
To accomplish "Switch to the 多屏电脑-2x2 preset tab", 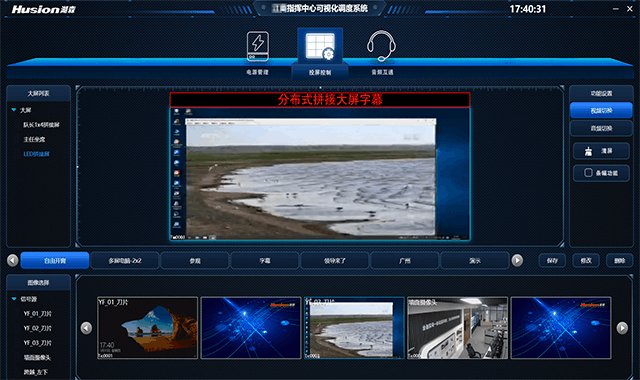I will click(125, 260).
